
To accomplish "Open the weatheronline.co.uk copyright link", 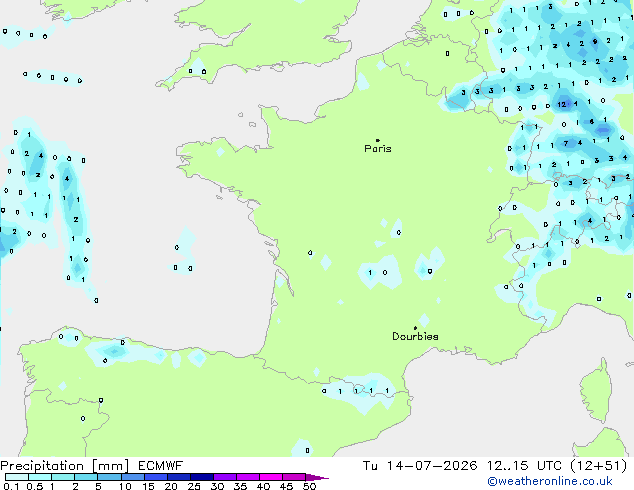I will 550,481.
